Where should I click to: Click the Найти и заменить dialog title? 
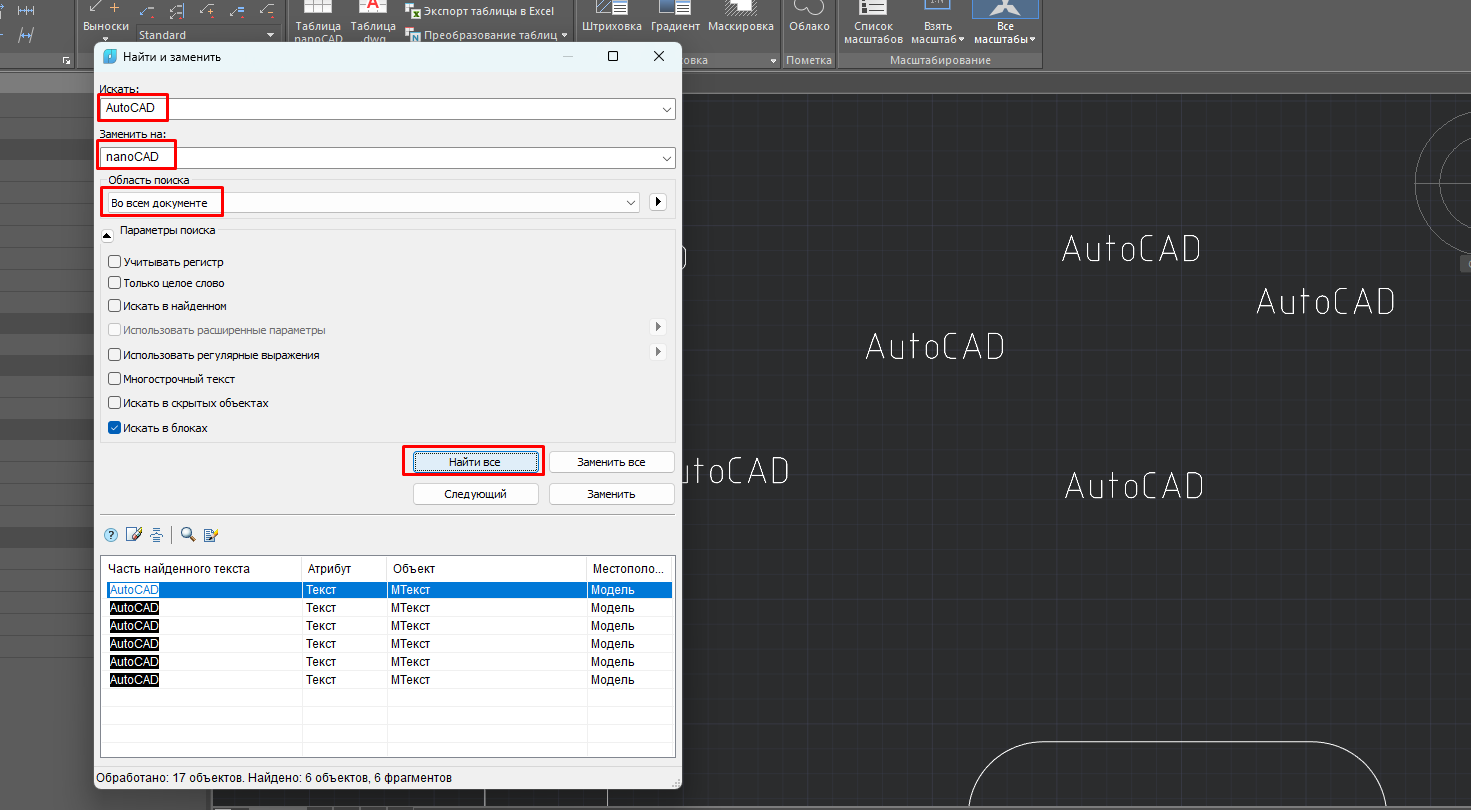[x=172, y=57]
